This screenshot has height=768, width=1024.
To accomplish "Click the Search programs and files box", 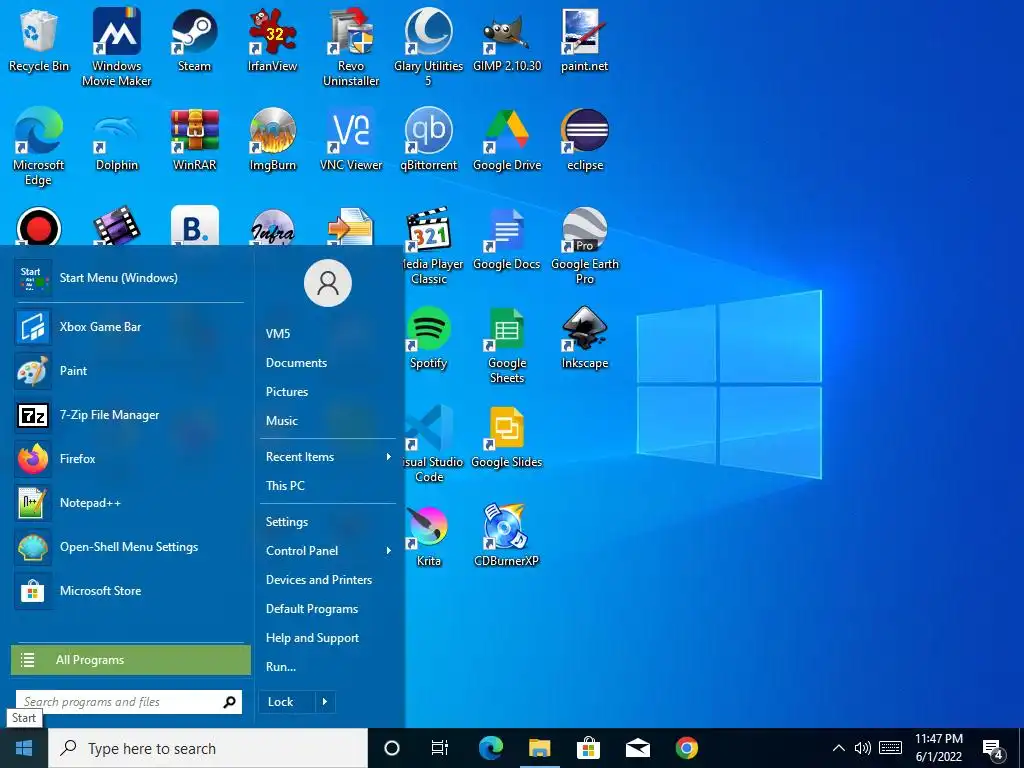I will click(x=129, y=702).
